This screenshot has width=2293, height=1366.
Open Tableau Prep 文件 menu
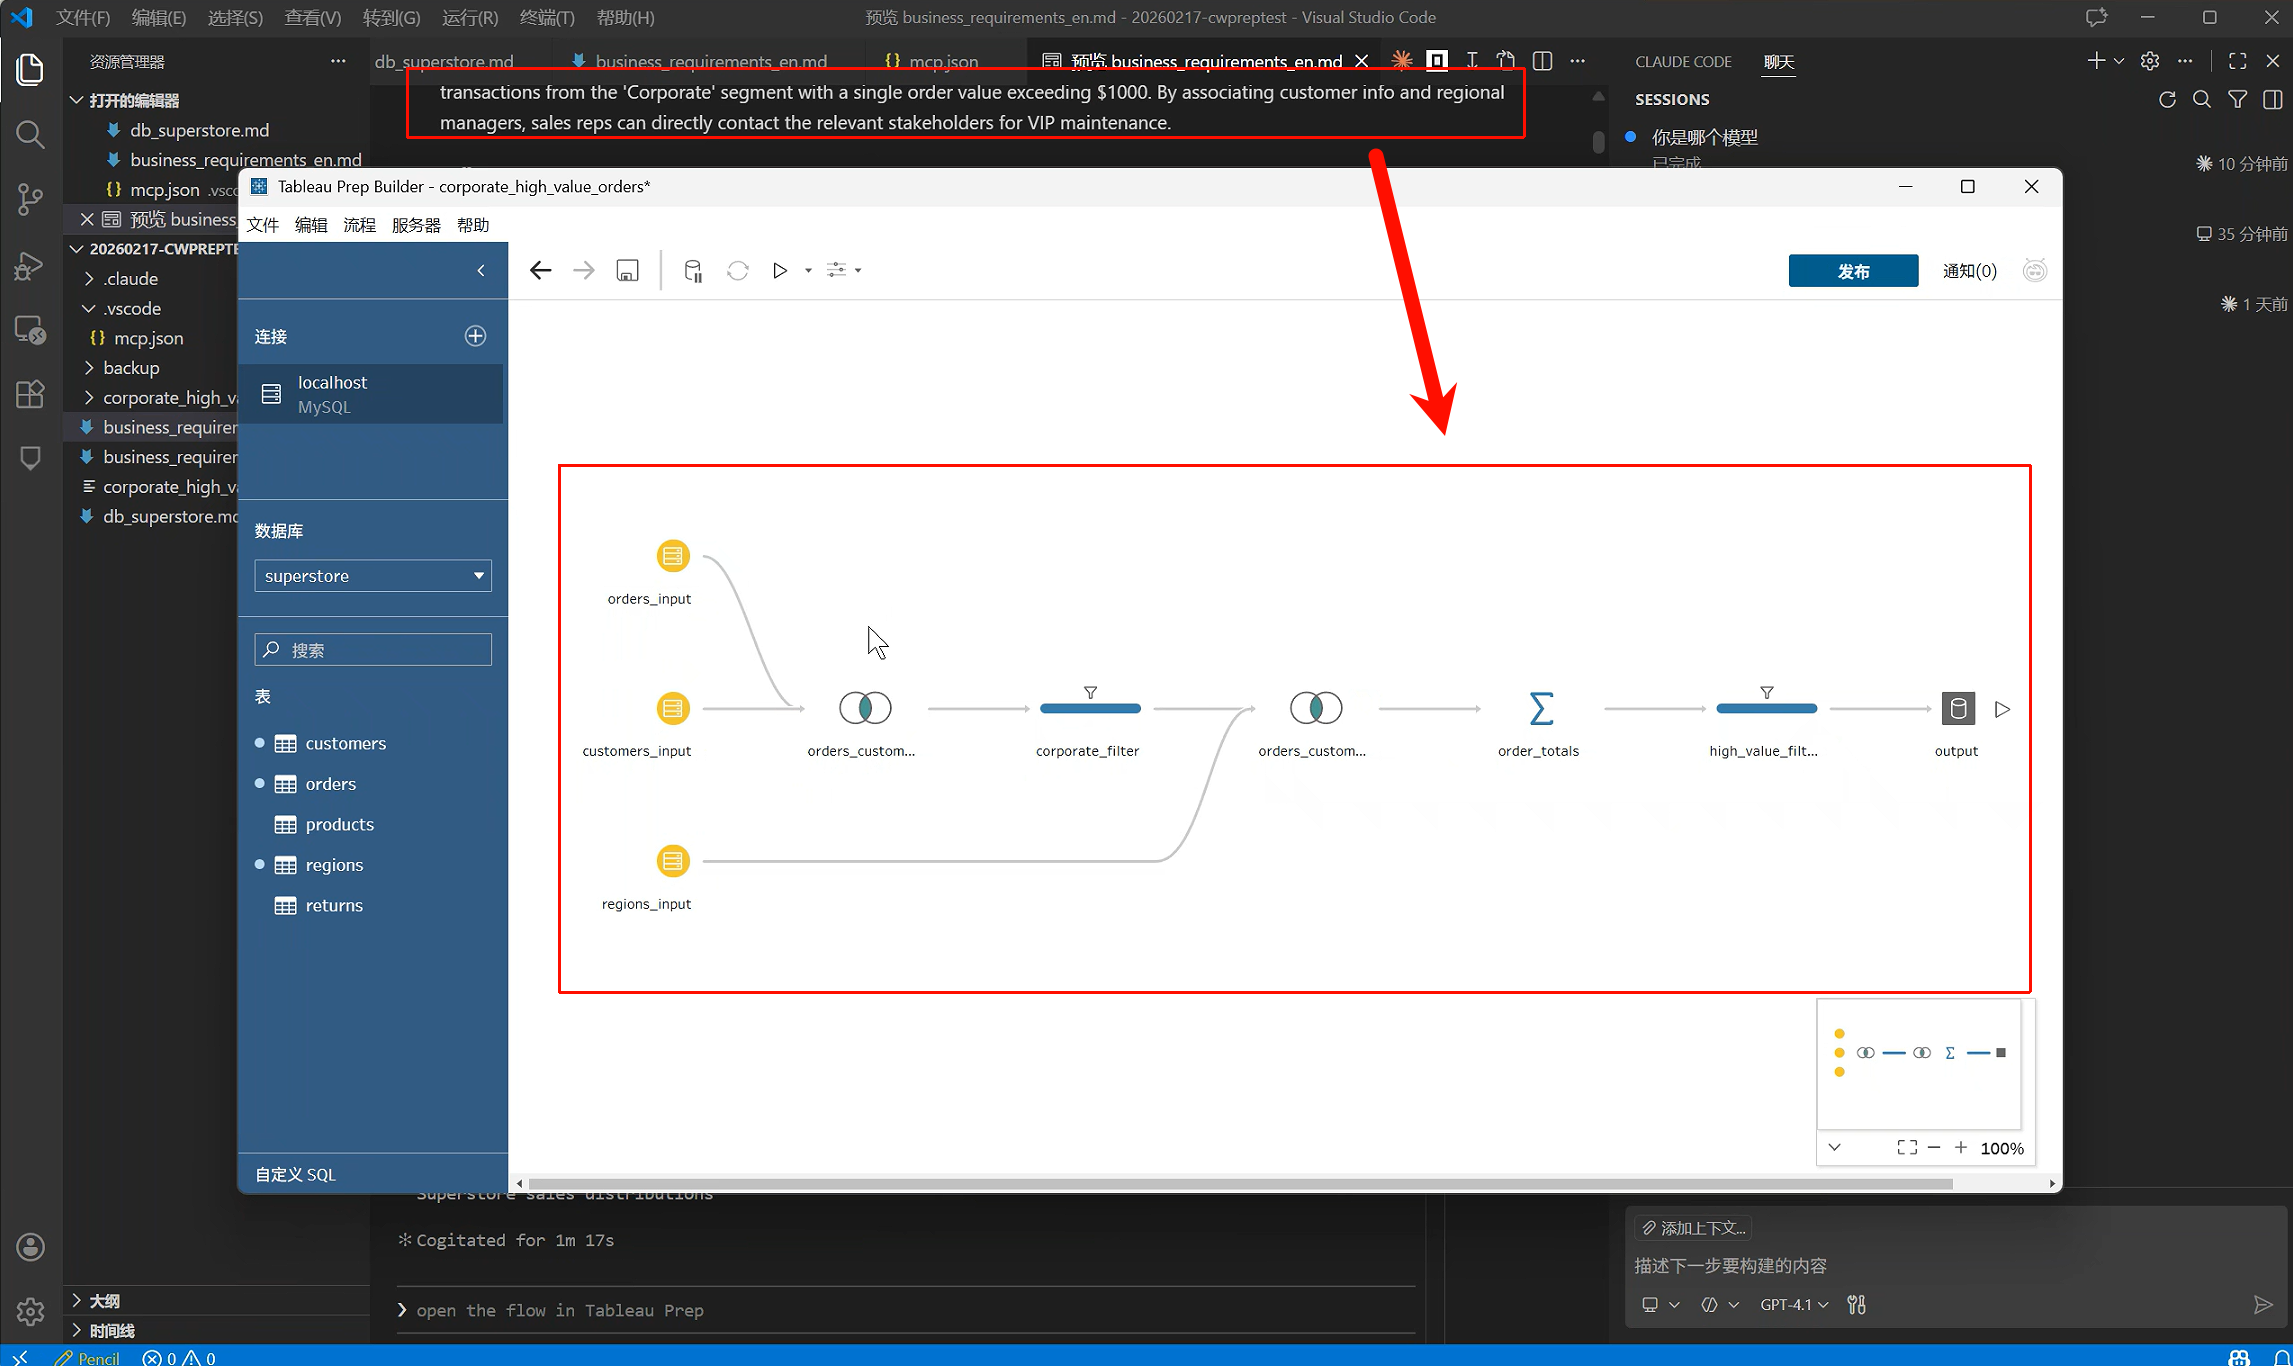coord(263,225)
